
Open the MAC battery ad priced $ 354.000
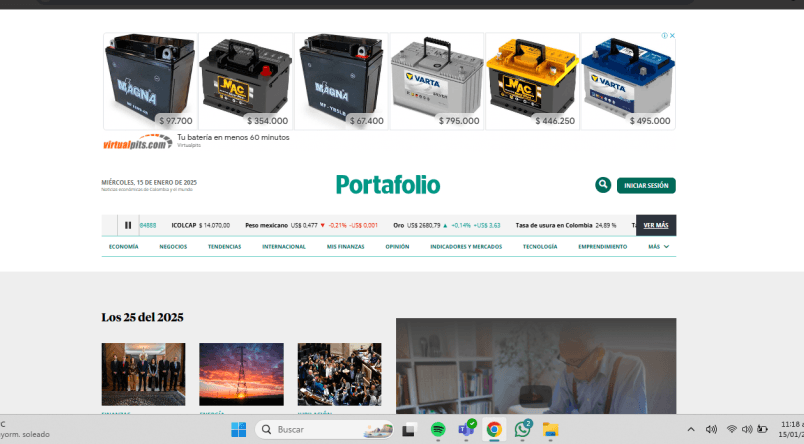(246, 81)
